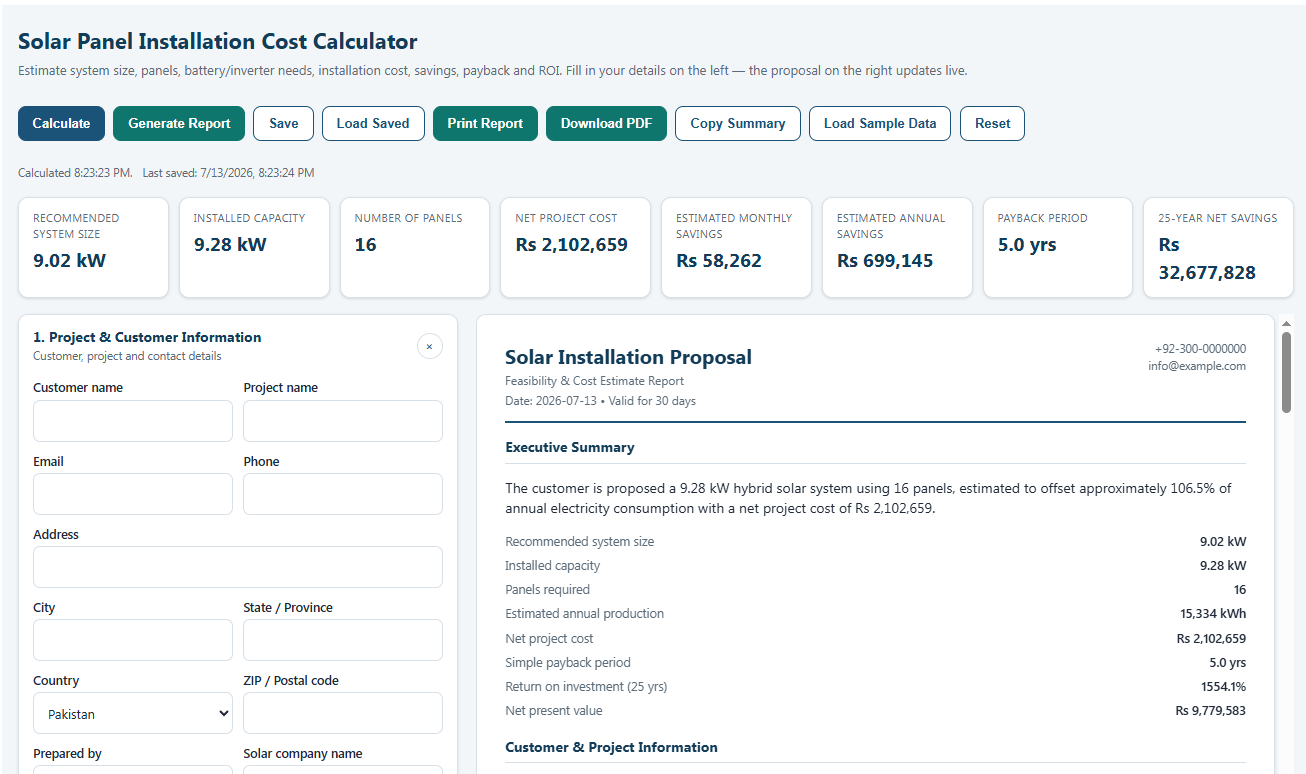Select the Net Project Cost card
Screen dimensions: 1306x774
click(x=575, y=248)
